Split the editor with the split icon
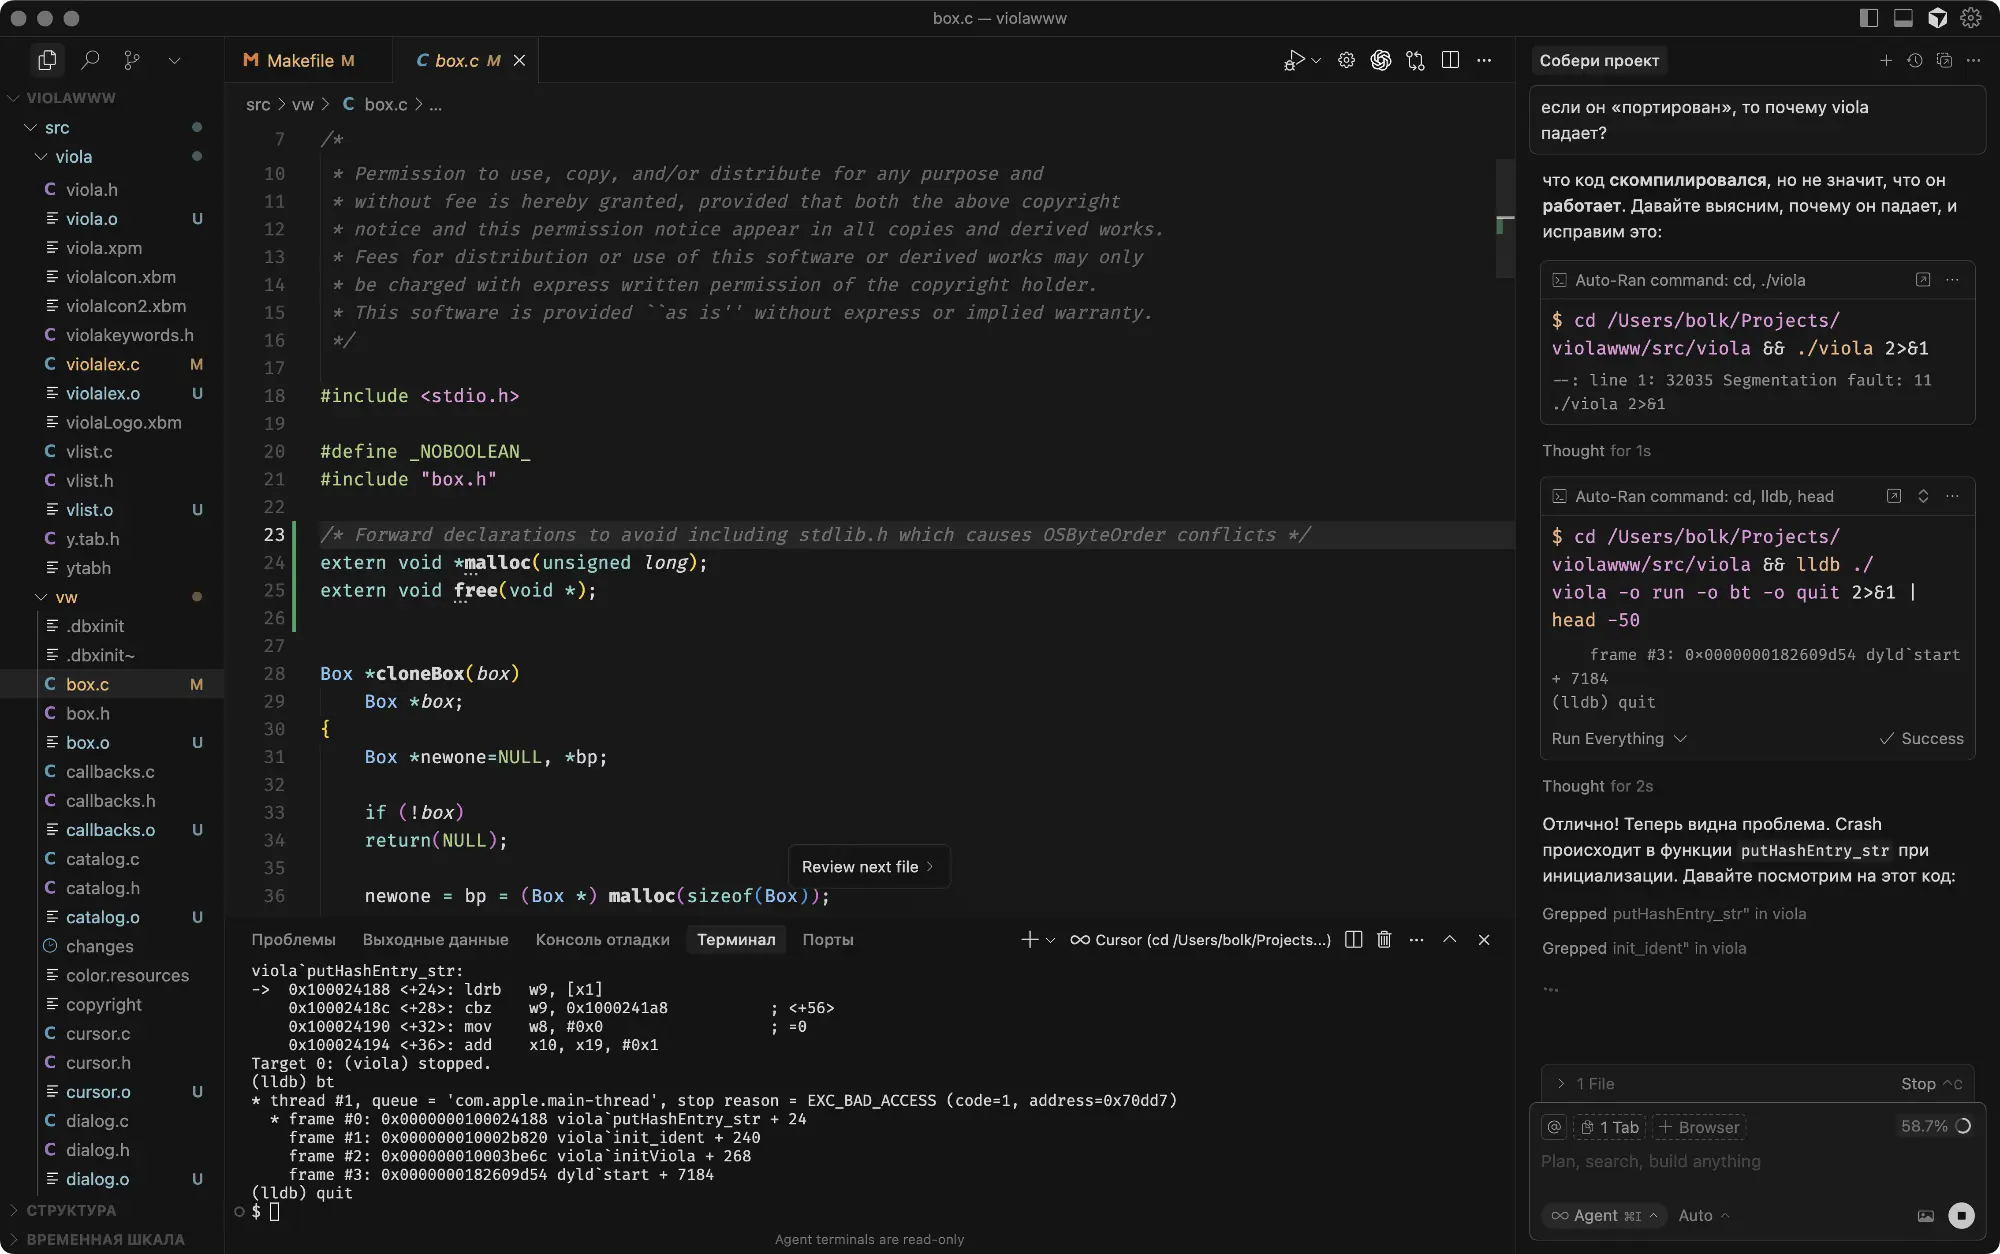This screenshot has width=2000, height=1254. coord(1450,60)
